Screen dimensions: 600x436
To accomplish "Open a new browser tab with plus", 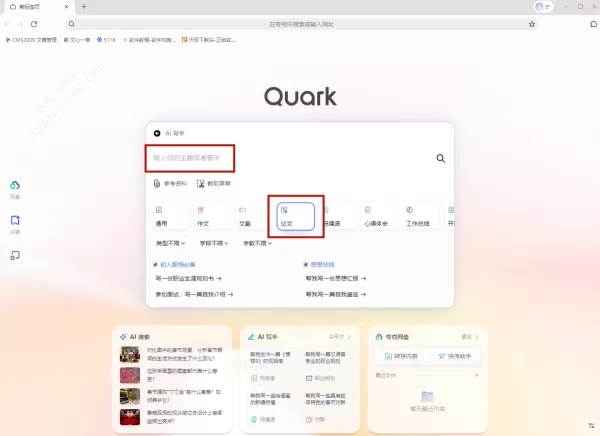I will pos(84,7).
